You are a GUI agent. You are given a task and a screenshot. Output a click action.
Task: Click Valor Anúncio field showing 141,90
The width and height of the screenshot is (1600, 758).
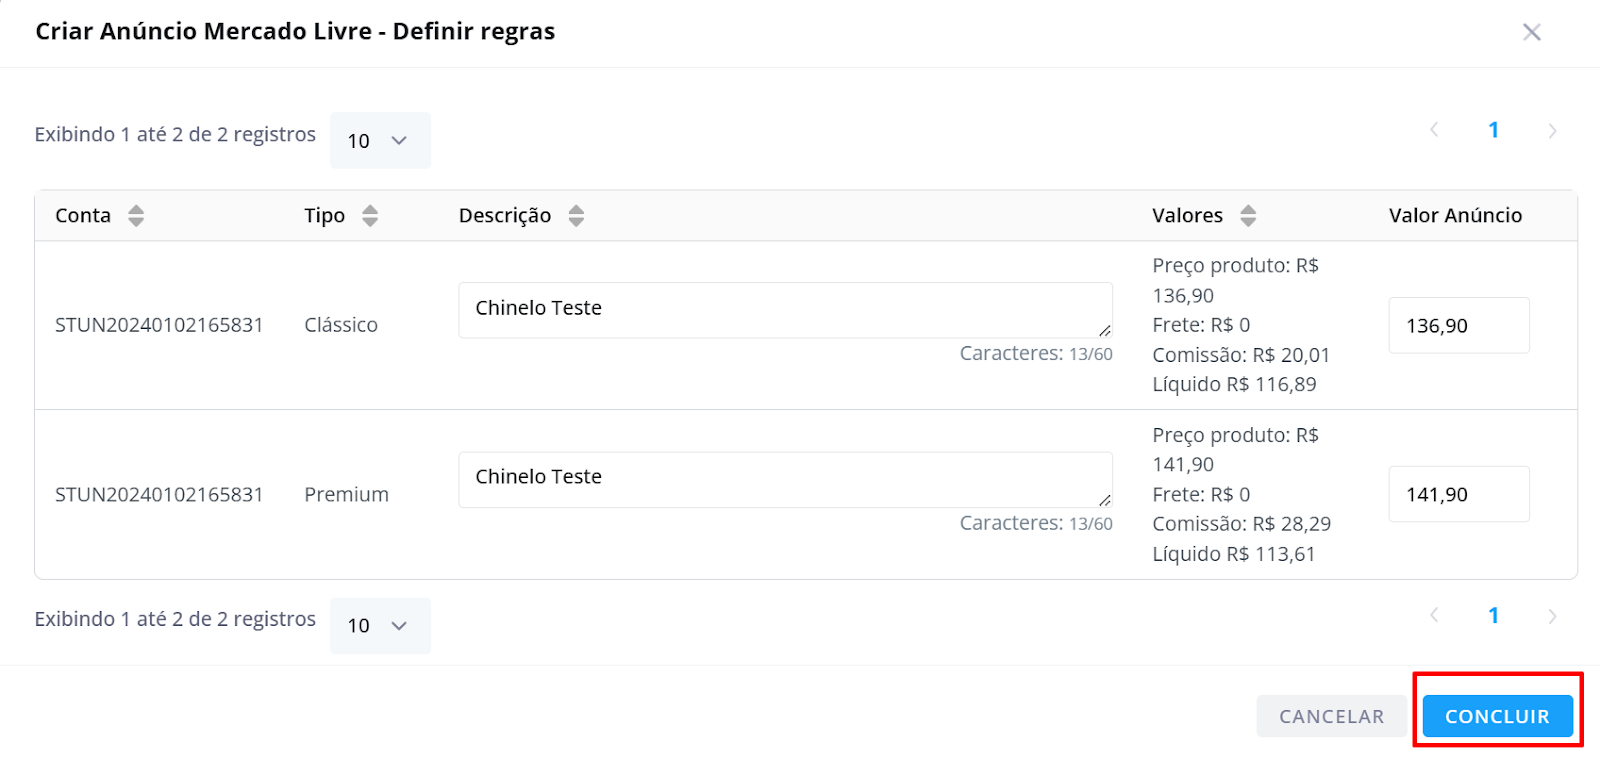click(x=1459, y=494)
